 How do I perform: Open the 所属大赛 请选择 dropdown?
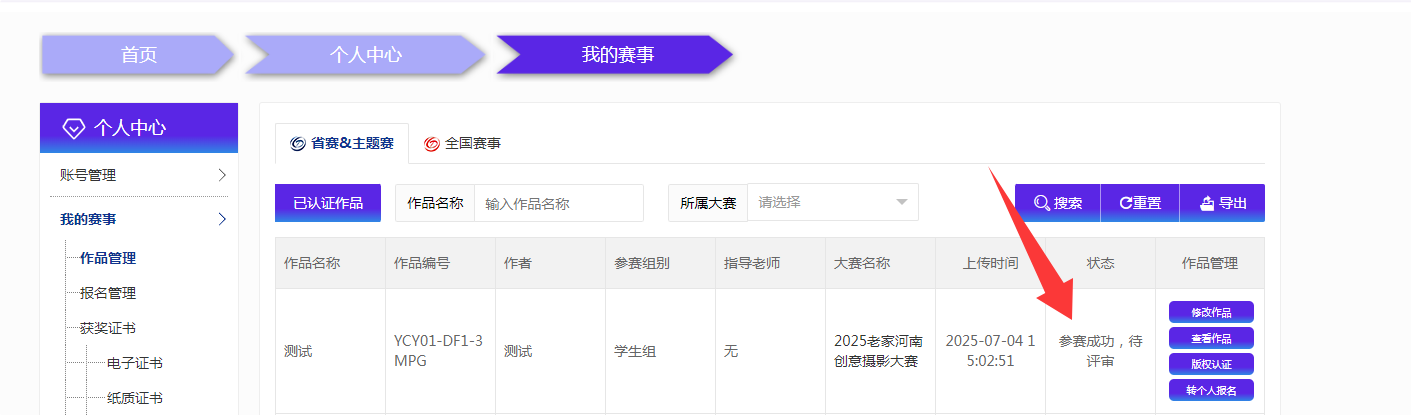tap(833, 202)
